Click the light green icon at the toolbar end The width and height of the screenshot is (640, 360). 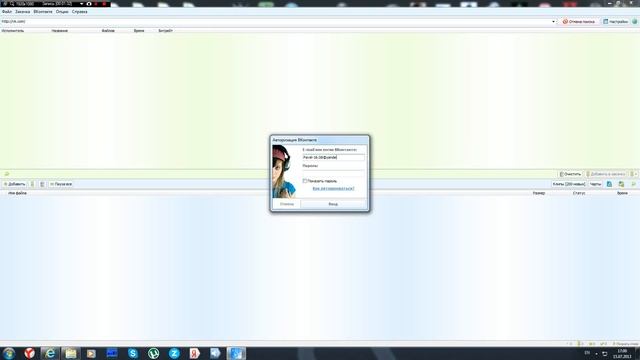click(633, 184)
